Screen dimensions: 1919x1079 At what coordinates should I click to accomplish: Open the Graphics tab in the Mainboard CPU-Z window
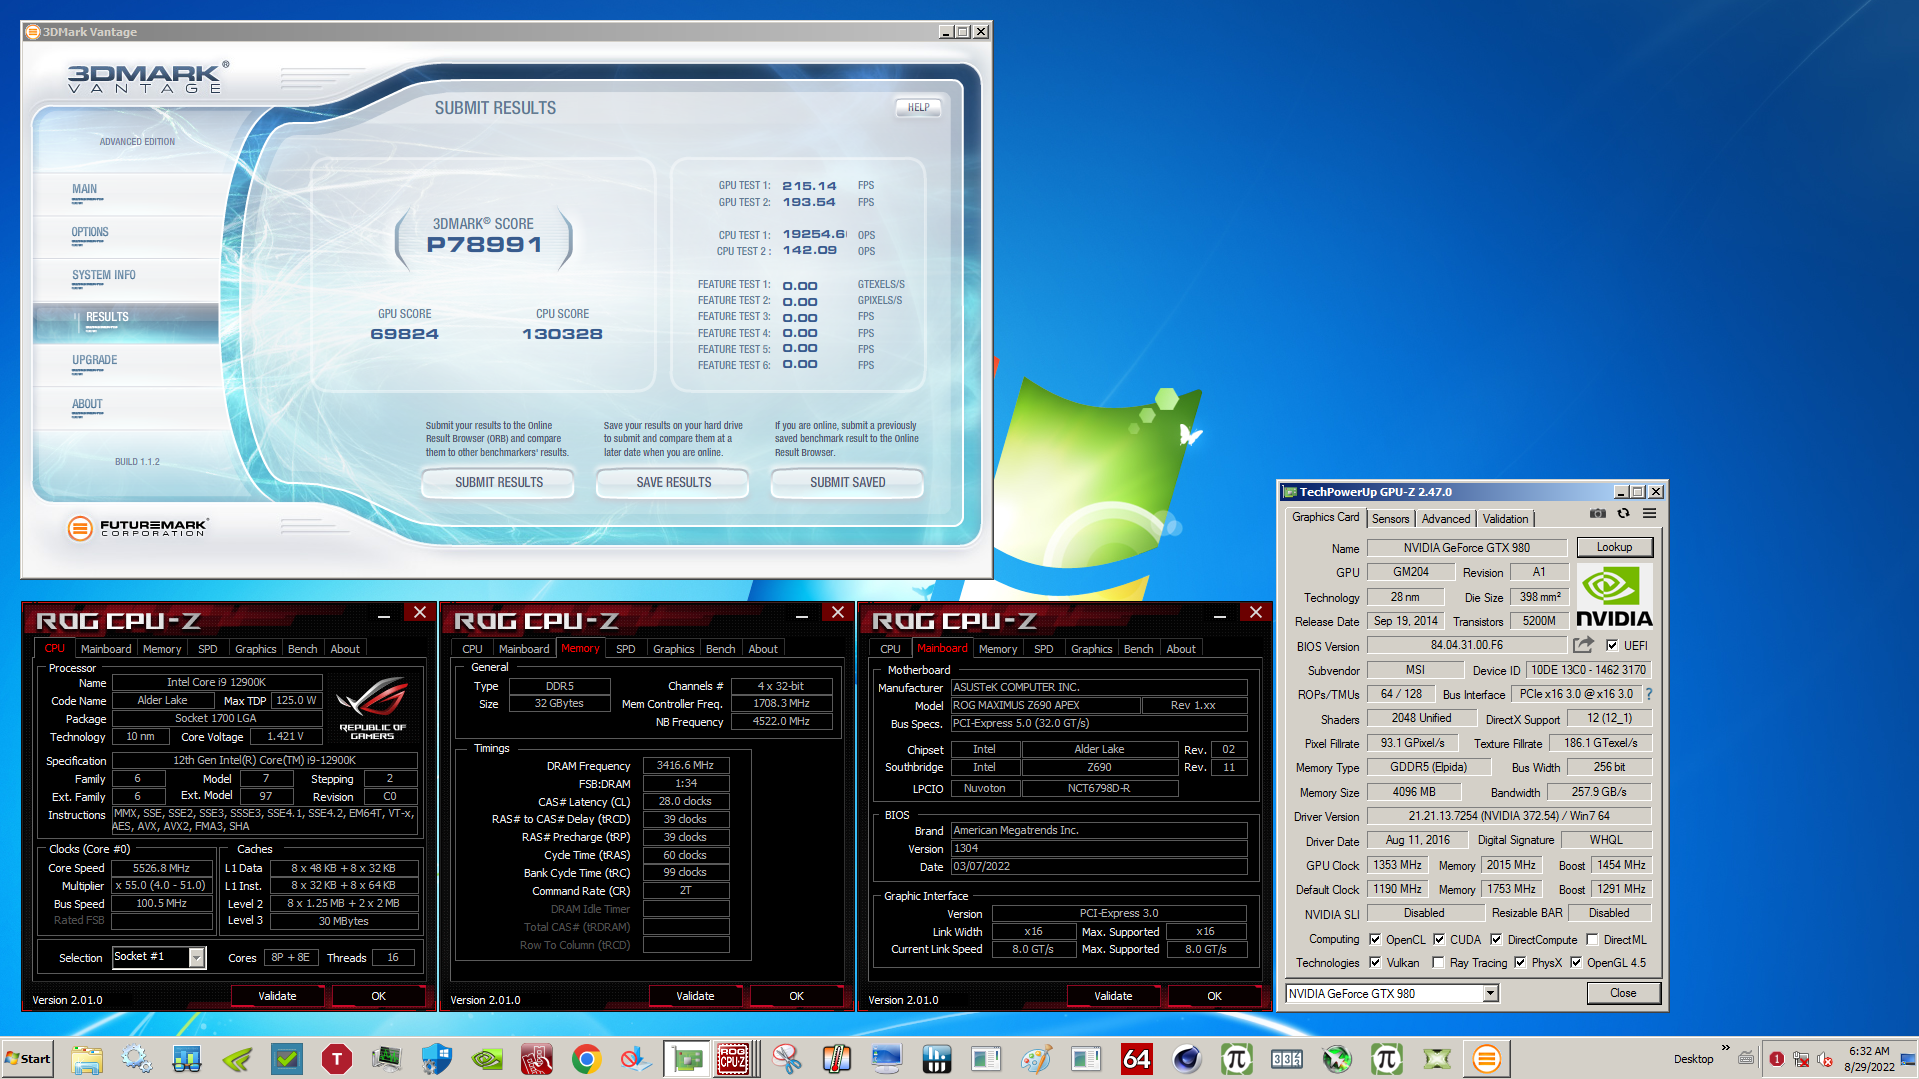coord(1091,649)
